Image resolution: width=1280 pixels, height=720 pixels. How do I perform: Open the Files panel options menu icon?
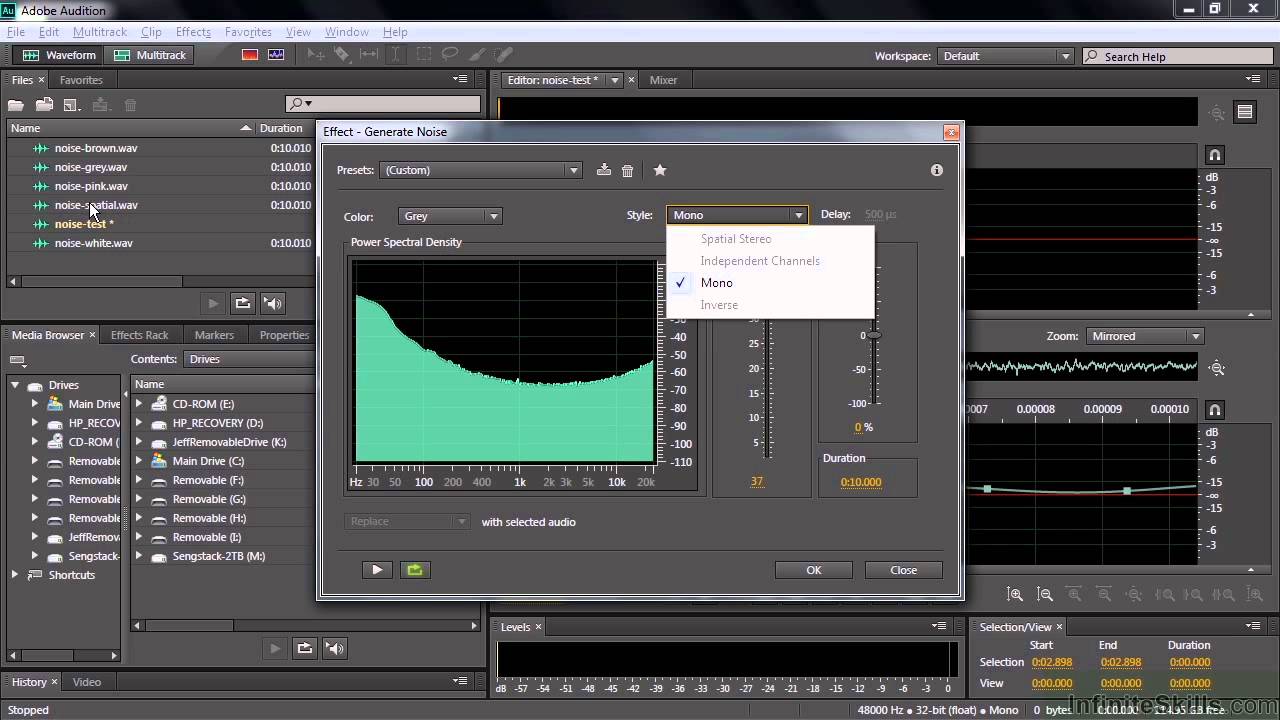pyautogui.click(x=460, y=79)
